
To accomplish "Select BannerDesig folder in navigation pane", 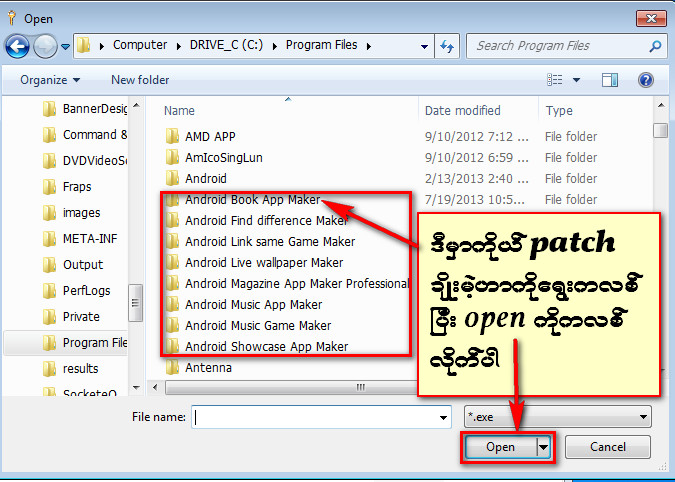I will [x=85, y=109].
